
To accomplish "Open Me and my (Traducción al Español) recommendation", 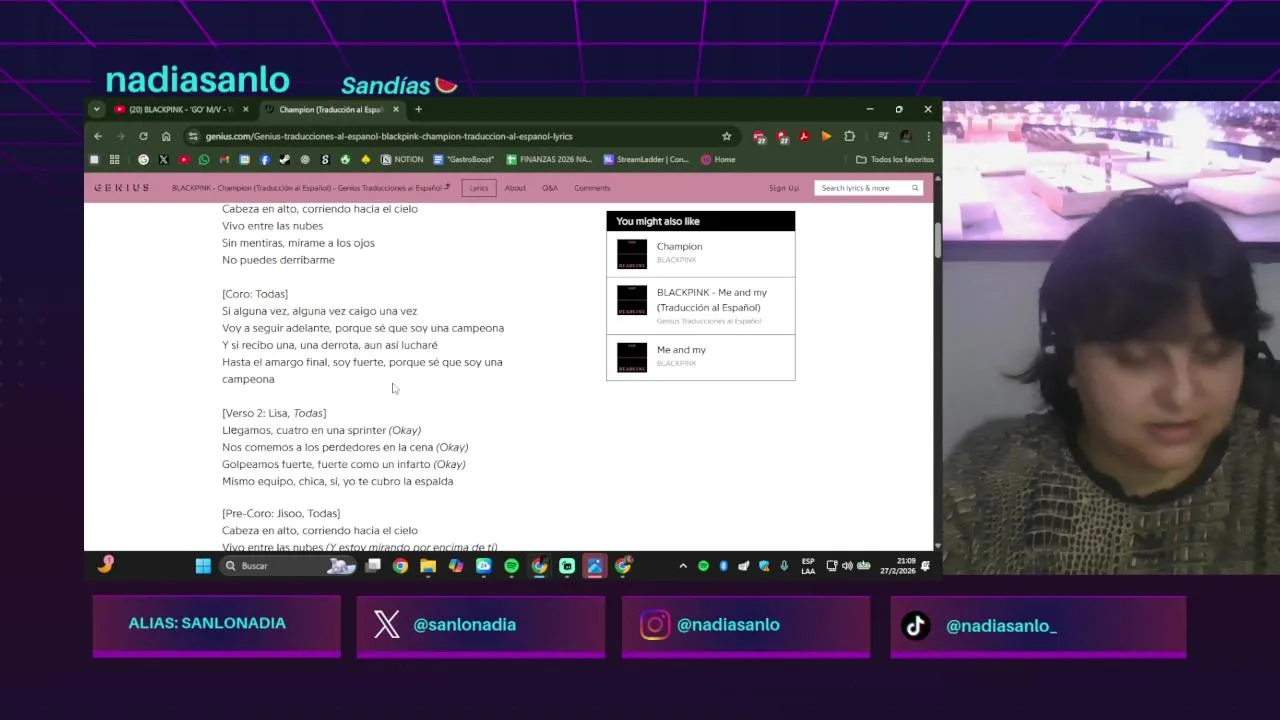I will click(x=701, y=306).
